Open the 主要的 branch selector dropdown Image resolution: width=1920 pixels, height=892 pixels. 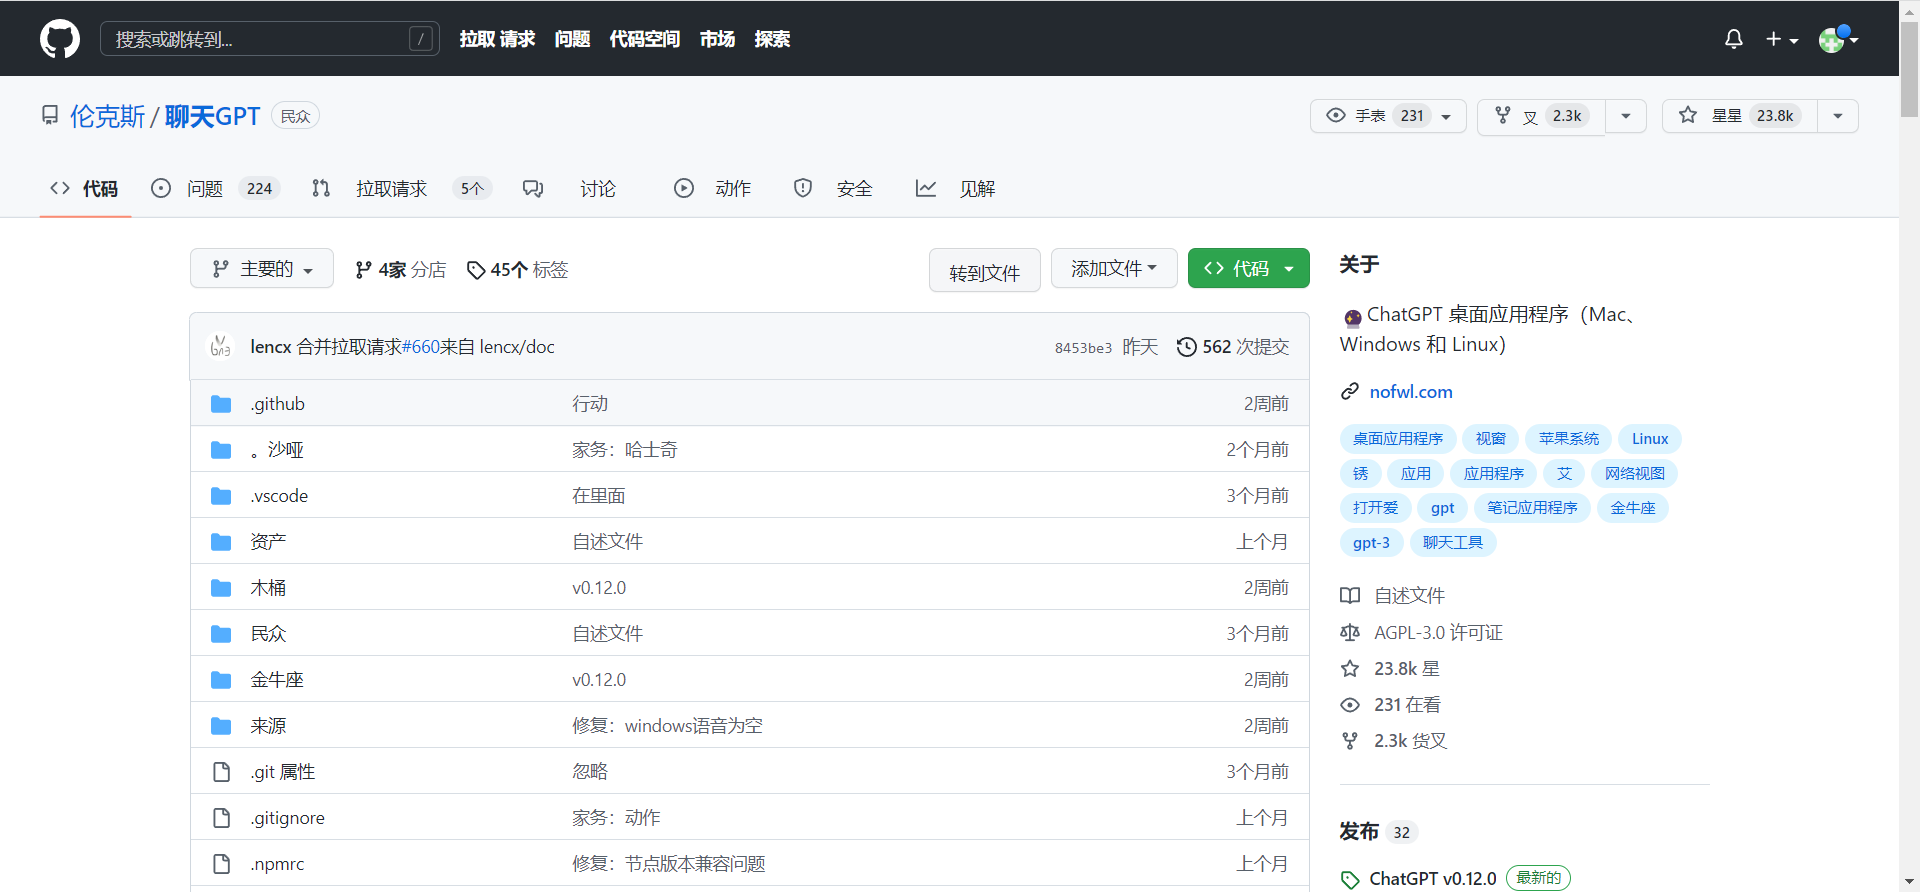point(262,269)
